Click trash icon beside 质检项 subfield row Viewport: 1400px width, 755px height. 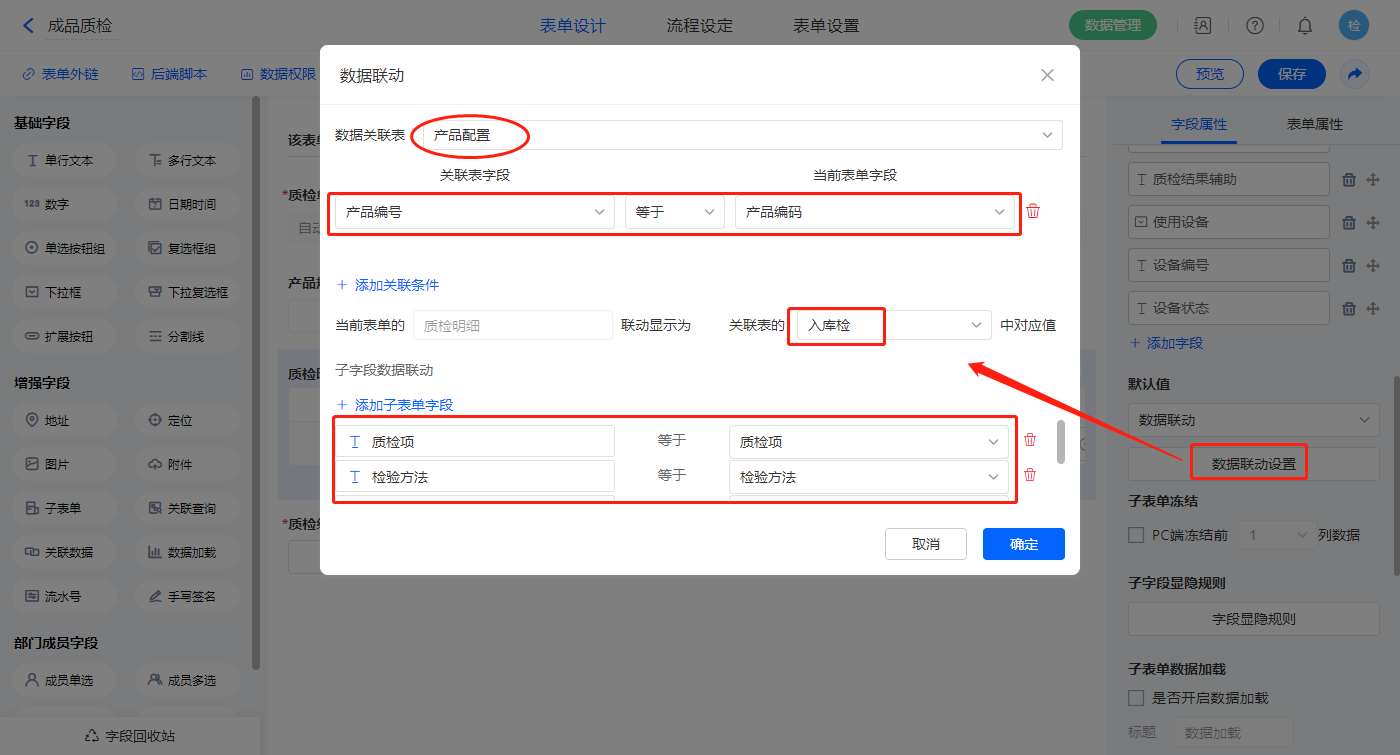coord(1030,440)
